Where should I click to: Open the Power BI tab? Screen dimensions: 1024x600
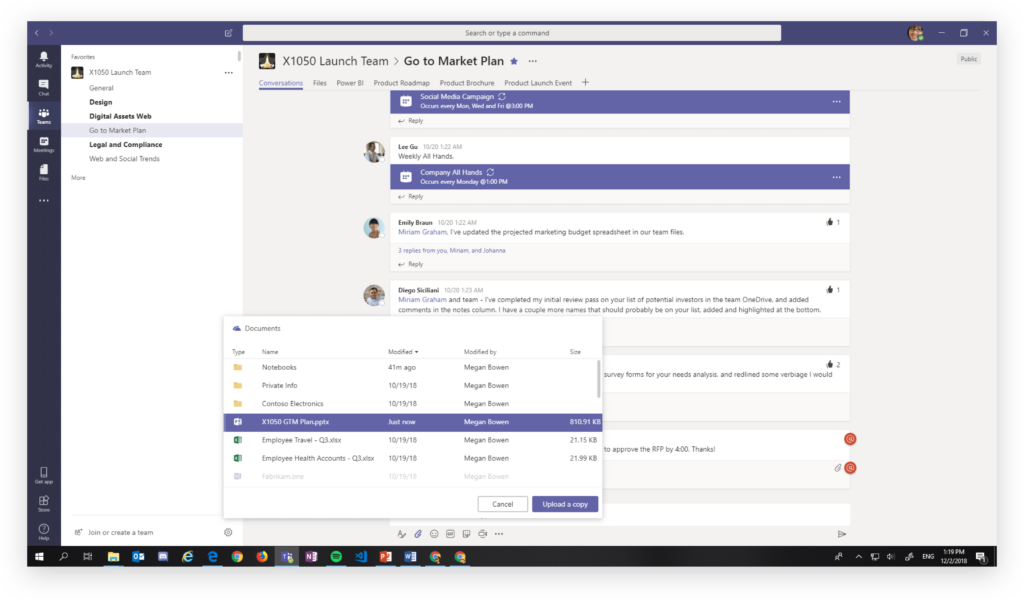(350, 83)
